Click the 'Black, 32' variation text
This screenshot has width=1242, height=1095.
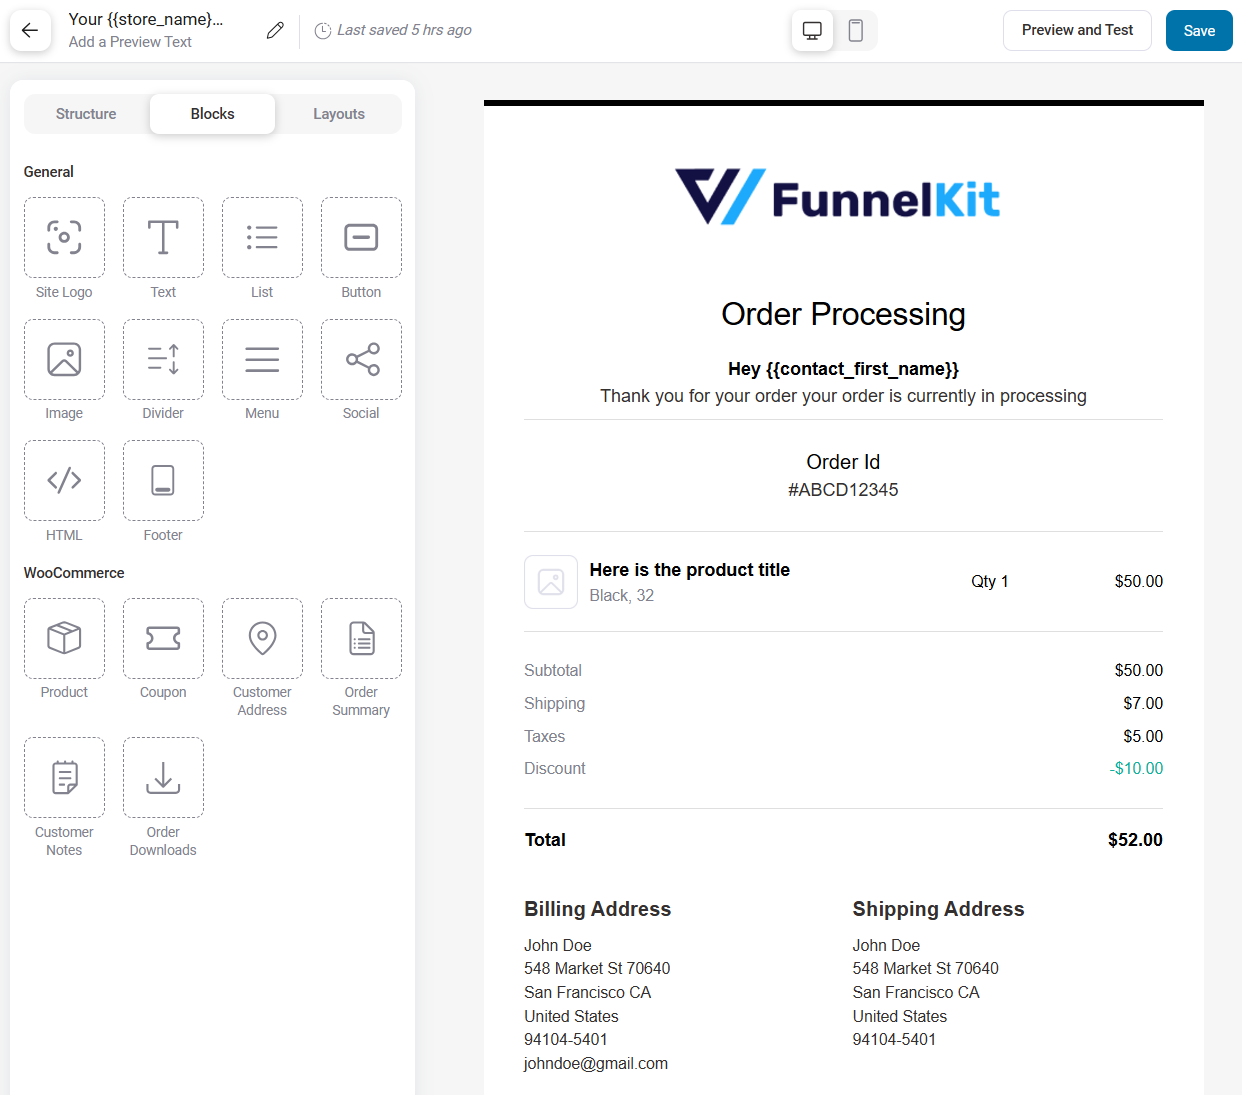622,596
